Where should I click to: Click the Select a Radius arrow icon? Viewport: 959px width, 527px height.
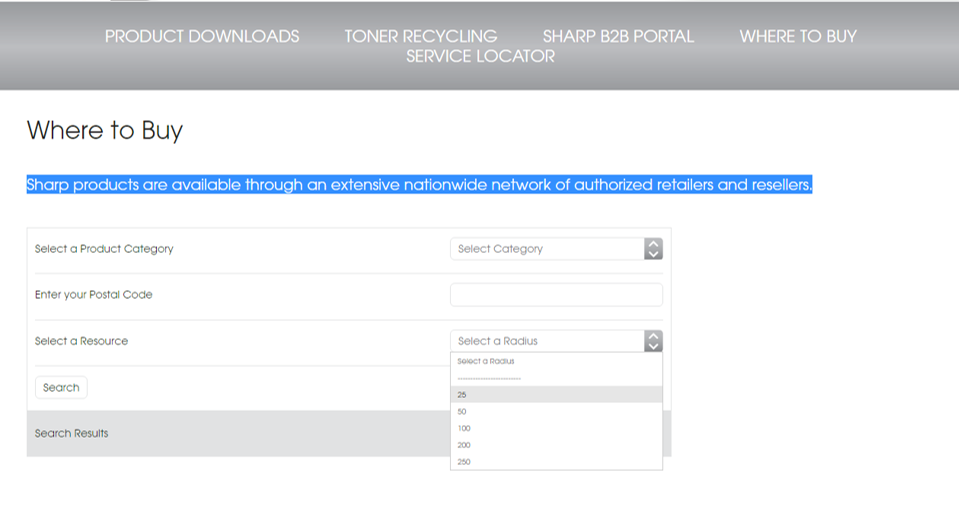(653, 341)
